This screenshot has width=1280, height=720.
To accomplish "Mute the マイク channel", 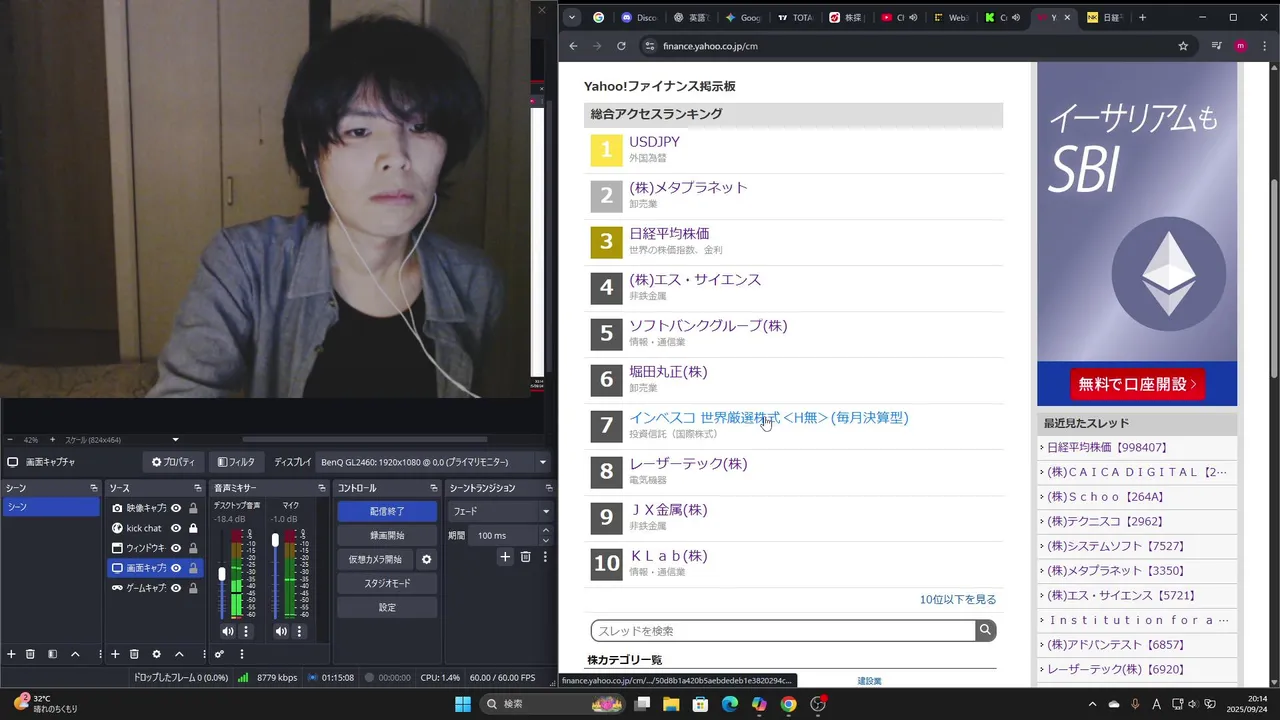I will click(281, 631).
